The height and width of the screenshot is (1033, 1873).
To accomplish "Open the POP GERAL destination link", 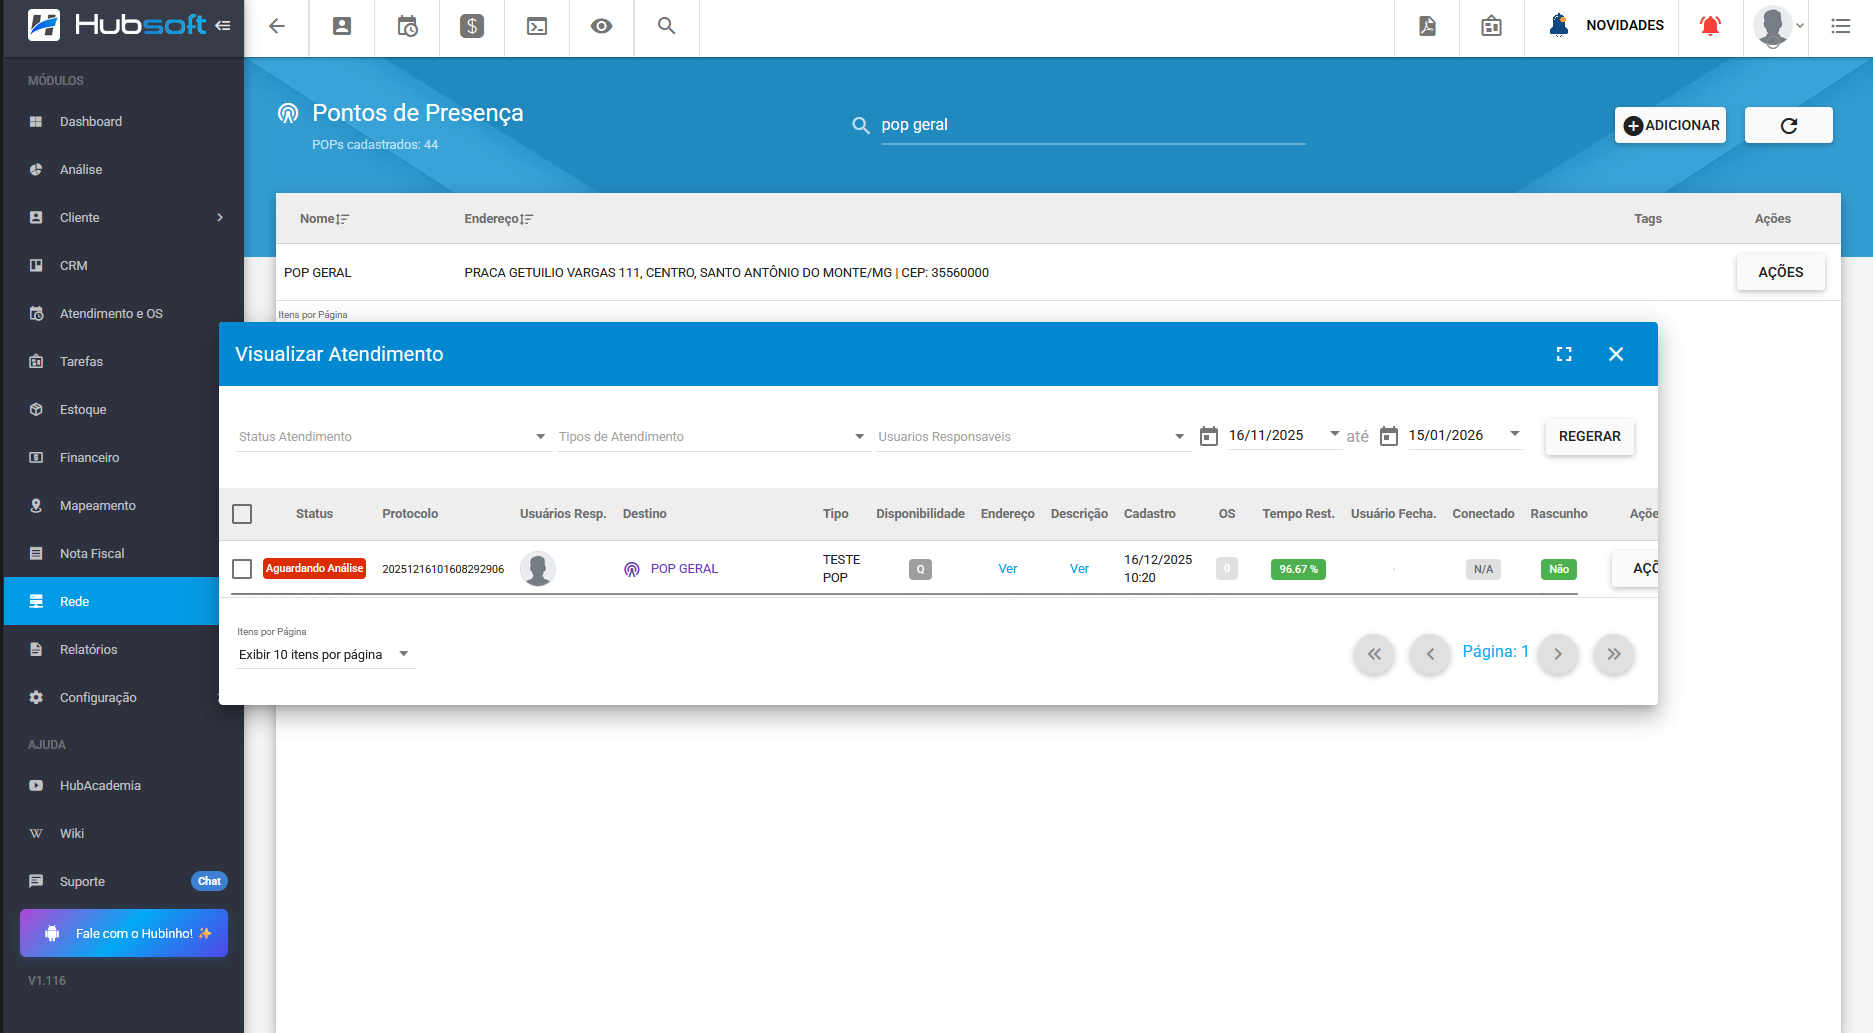I will click(684, 569).
